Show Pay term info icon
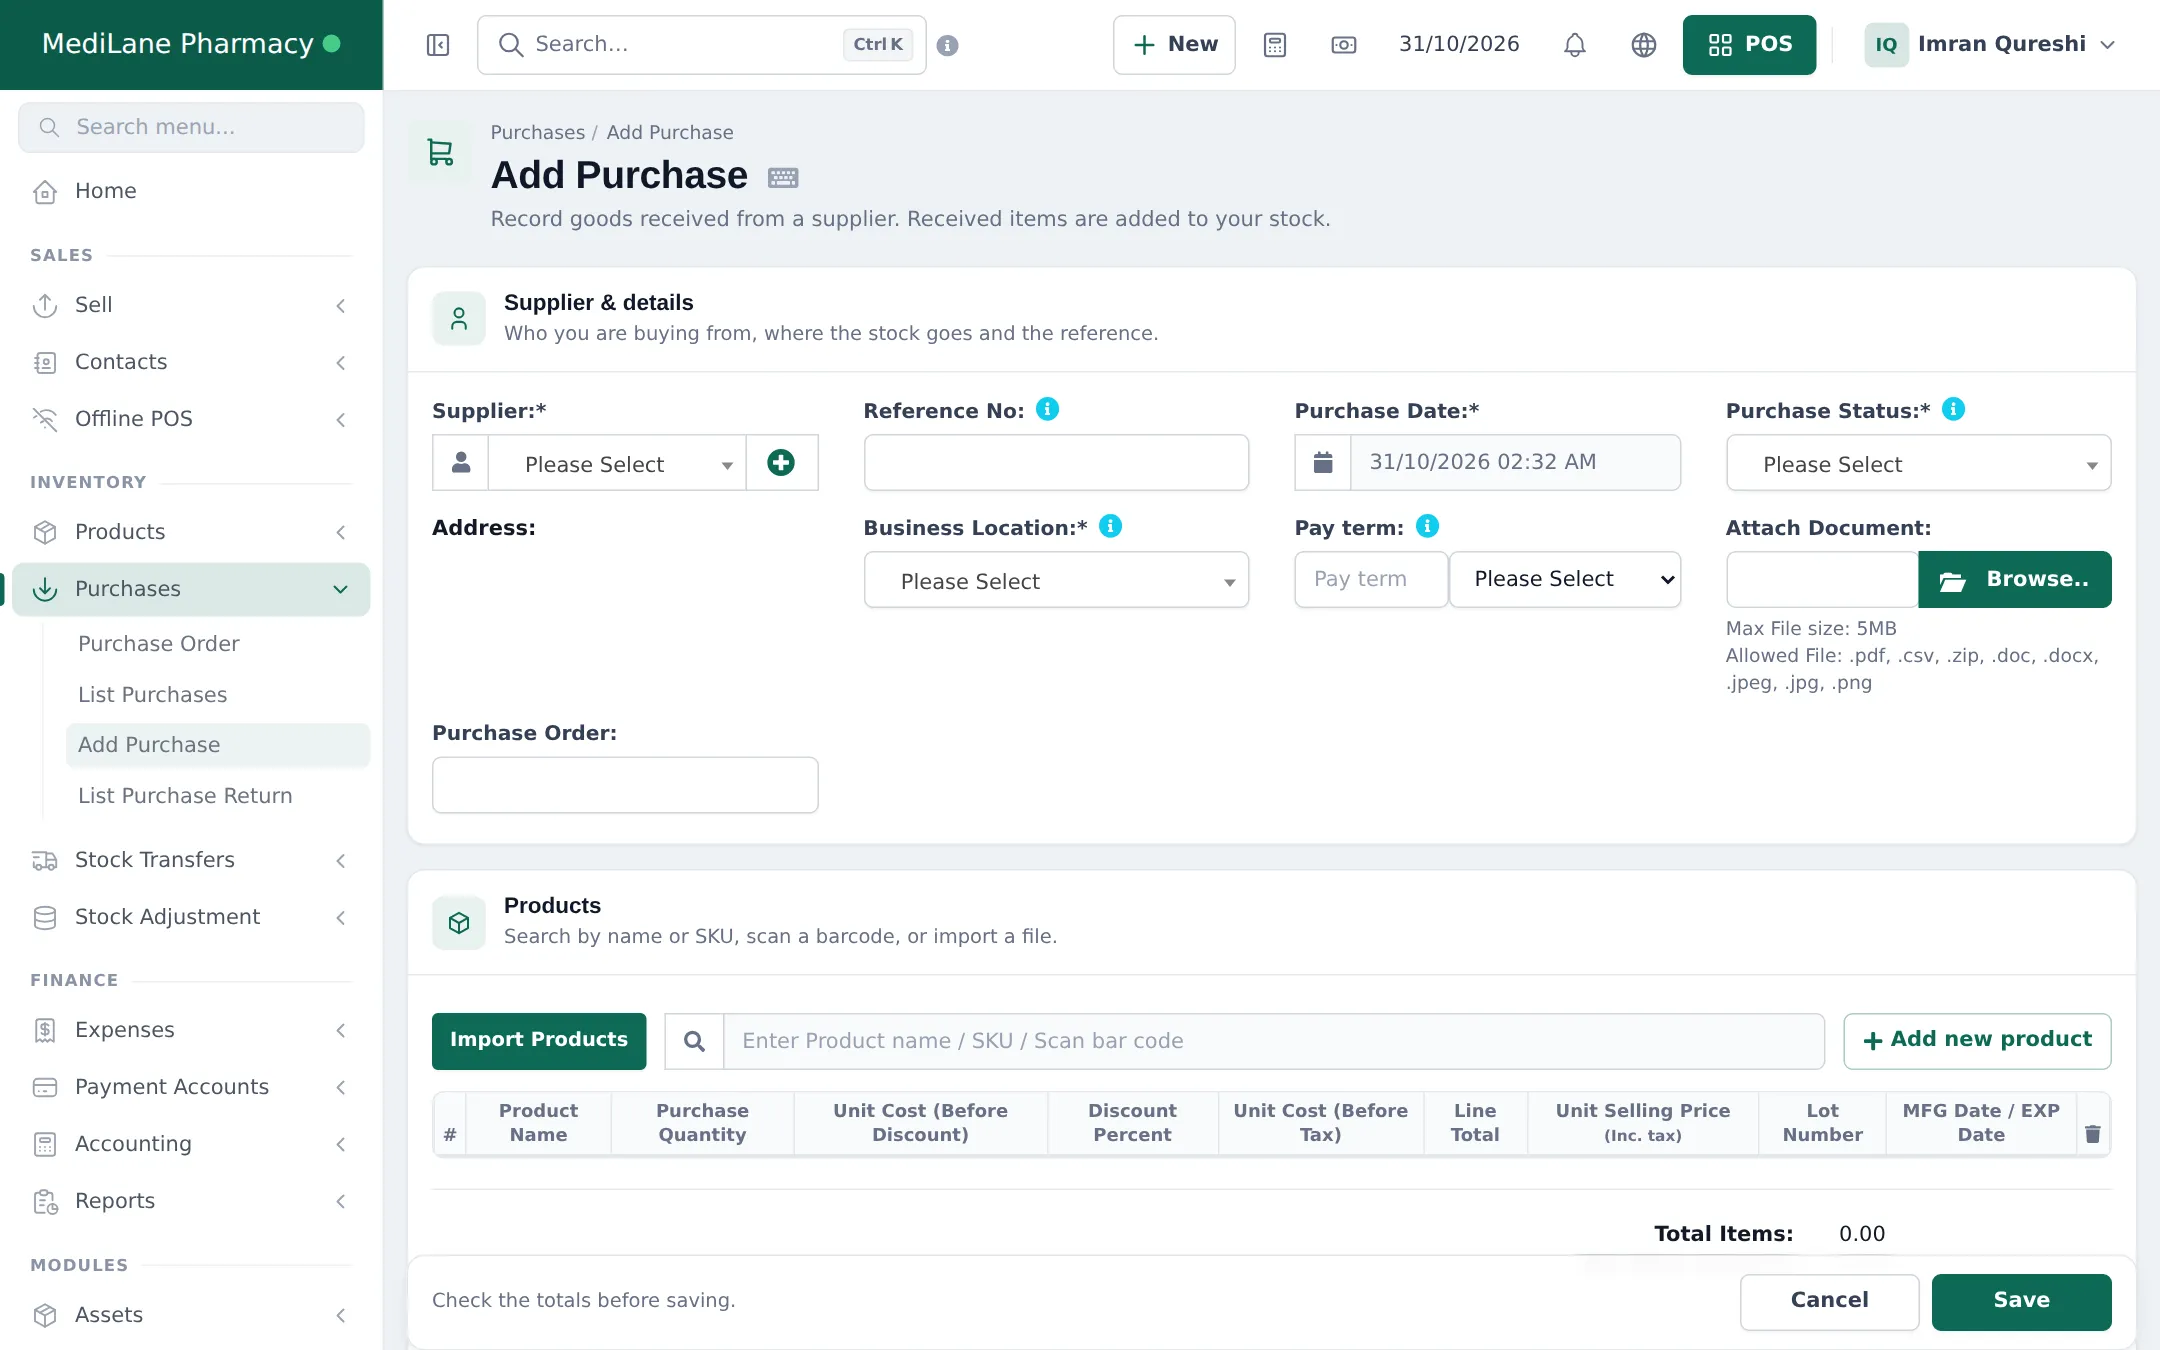This screenshot has height=1350, width=2160. [x=1427, y=526]
